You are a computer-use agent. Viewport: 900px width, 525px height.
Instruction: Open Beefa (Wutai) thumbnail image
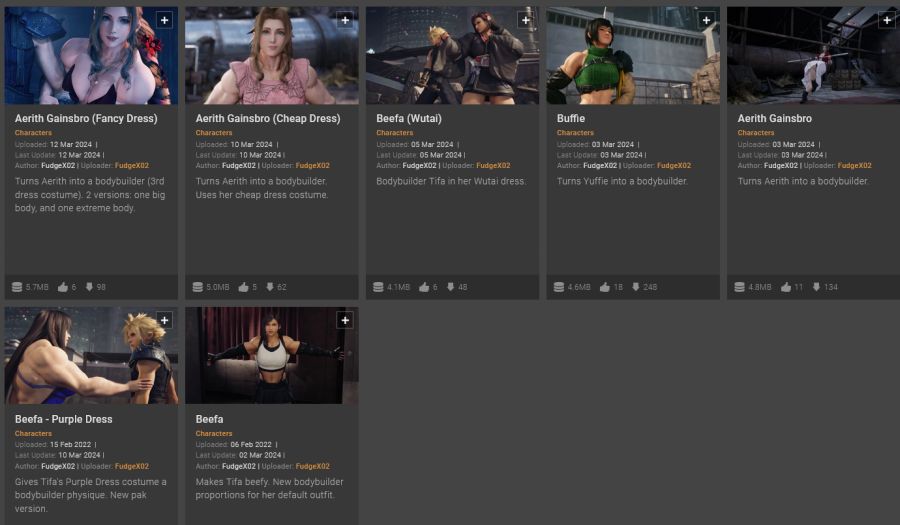click(452, 56)
